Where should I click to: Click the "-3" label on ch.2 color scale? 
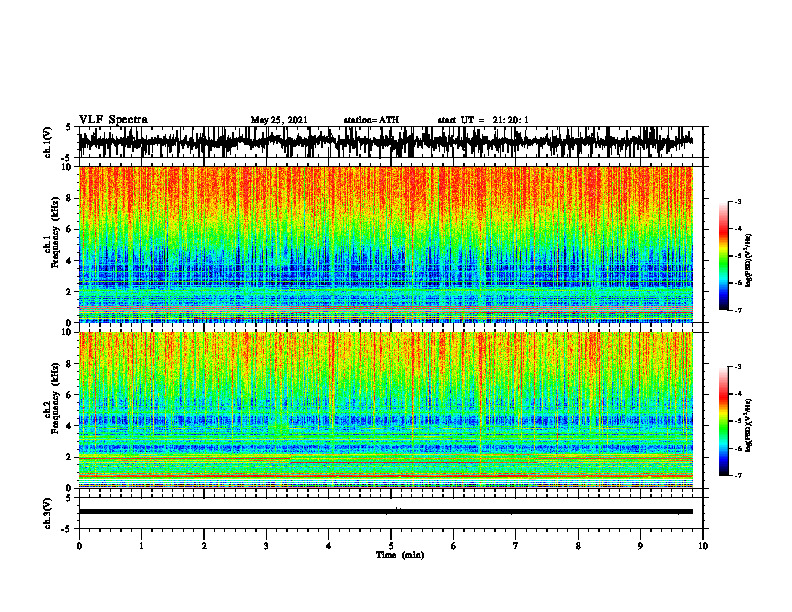(738, 367)
